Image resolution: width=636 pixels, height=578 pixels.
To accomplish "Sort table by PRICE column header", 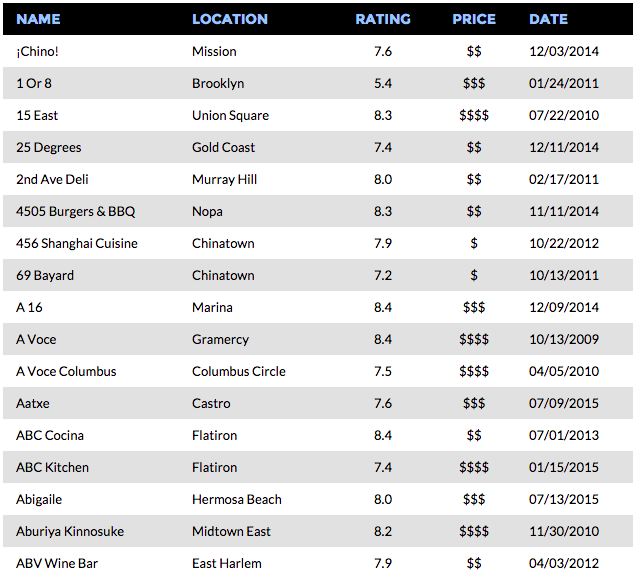I will [x=474, y=19].
